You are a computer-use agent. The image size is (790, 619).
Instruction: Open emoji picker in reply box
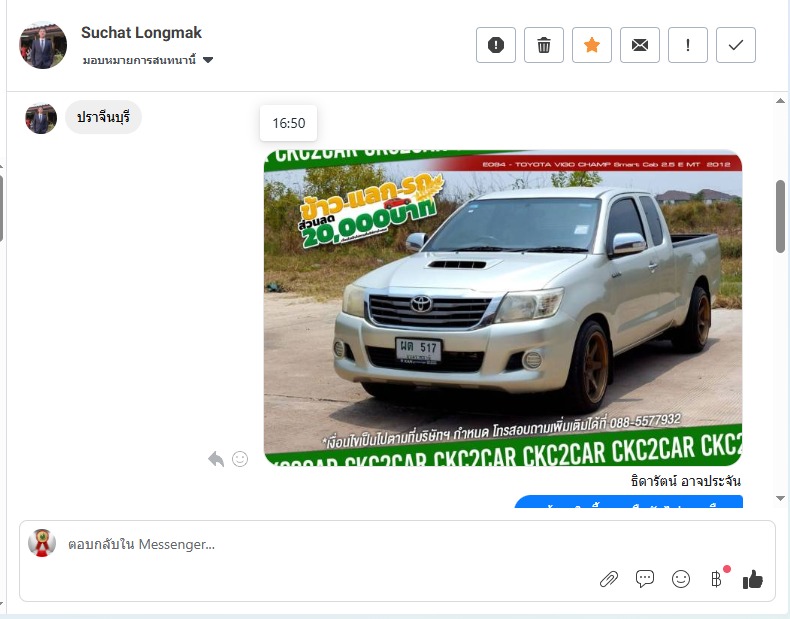pyautogui.click(x=681, y=579)
